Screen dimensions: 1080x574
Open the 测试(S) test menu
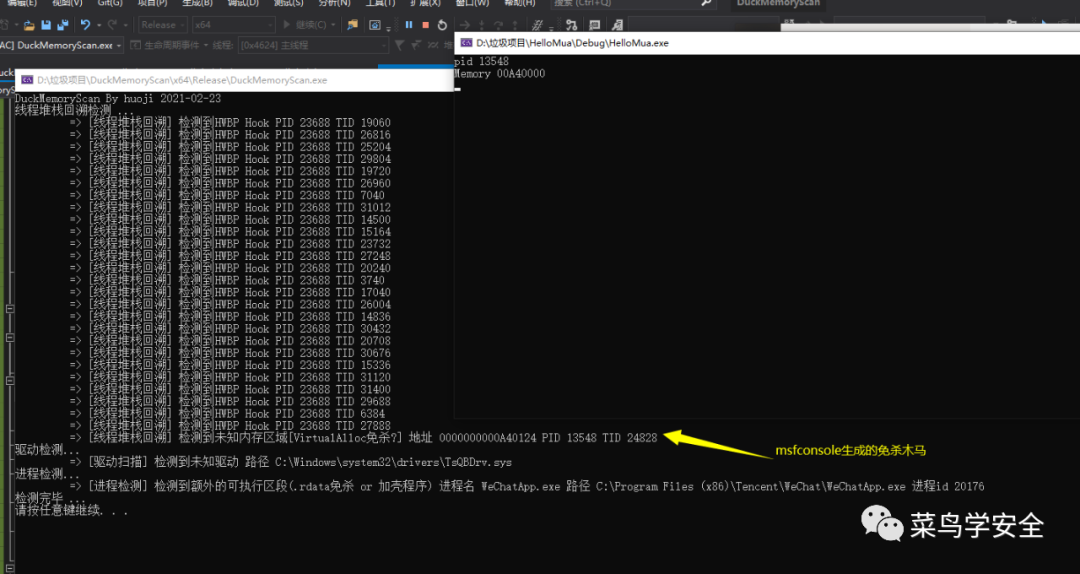click(288, 3)
